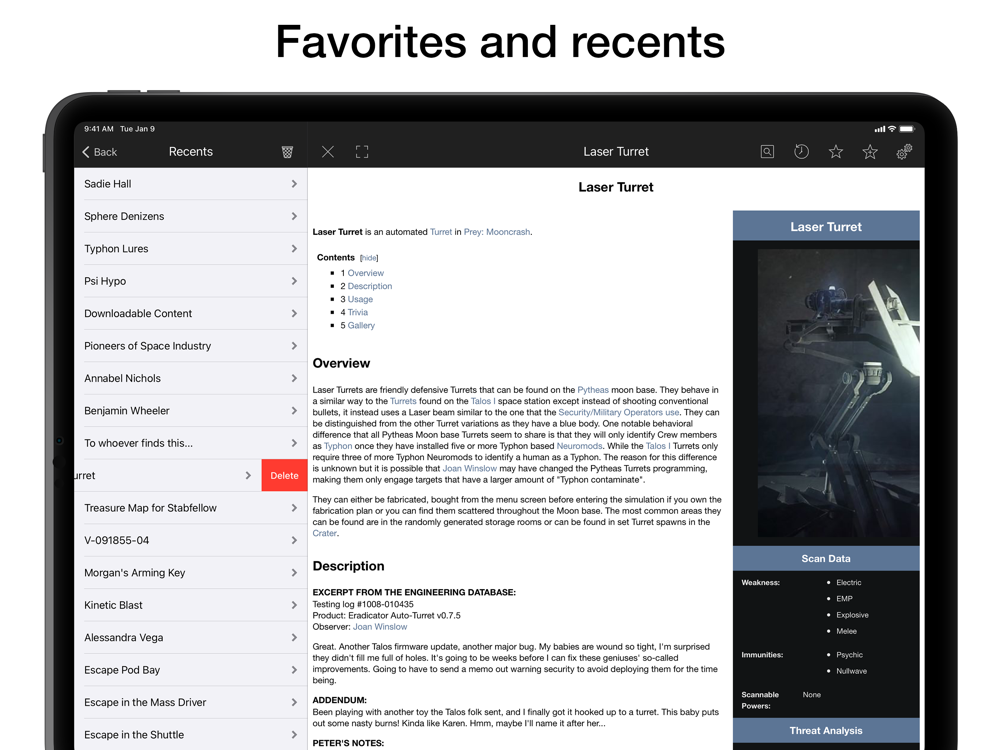Open Kinetic Blast entry chevron
The width and height of the screenshot is (1000, 750).
point(294,605)
